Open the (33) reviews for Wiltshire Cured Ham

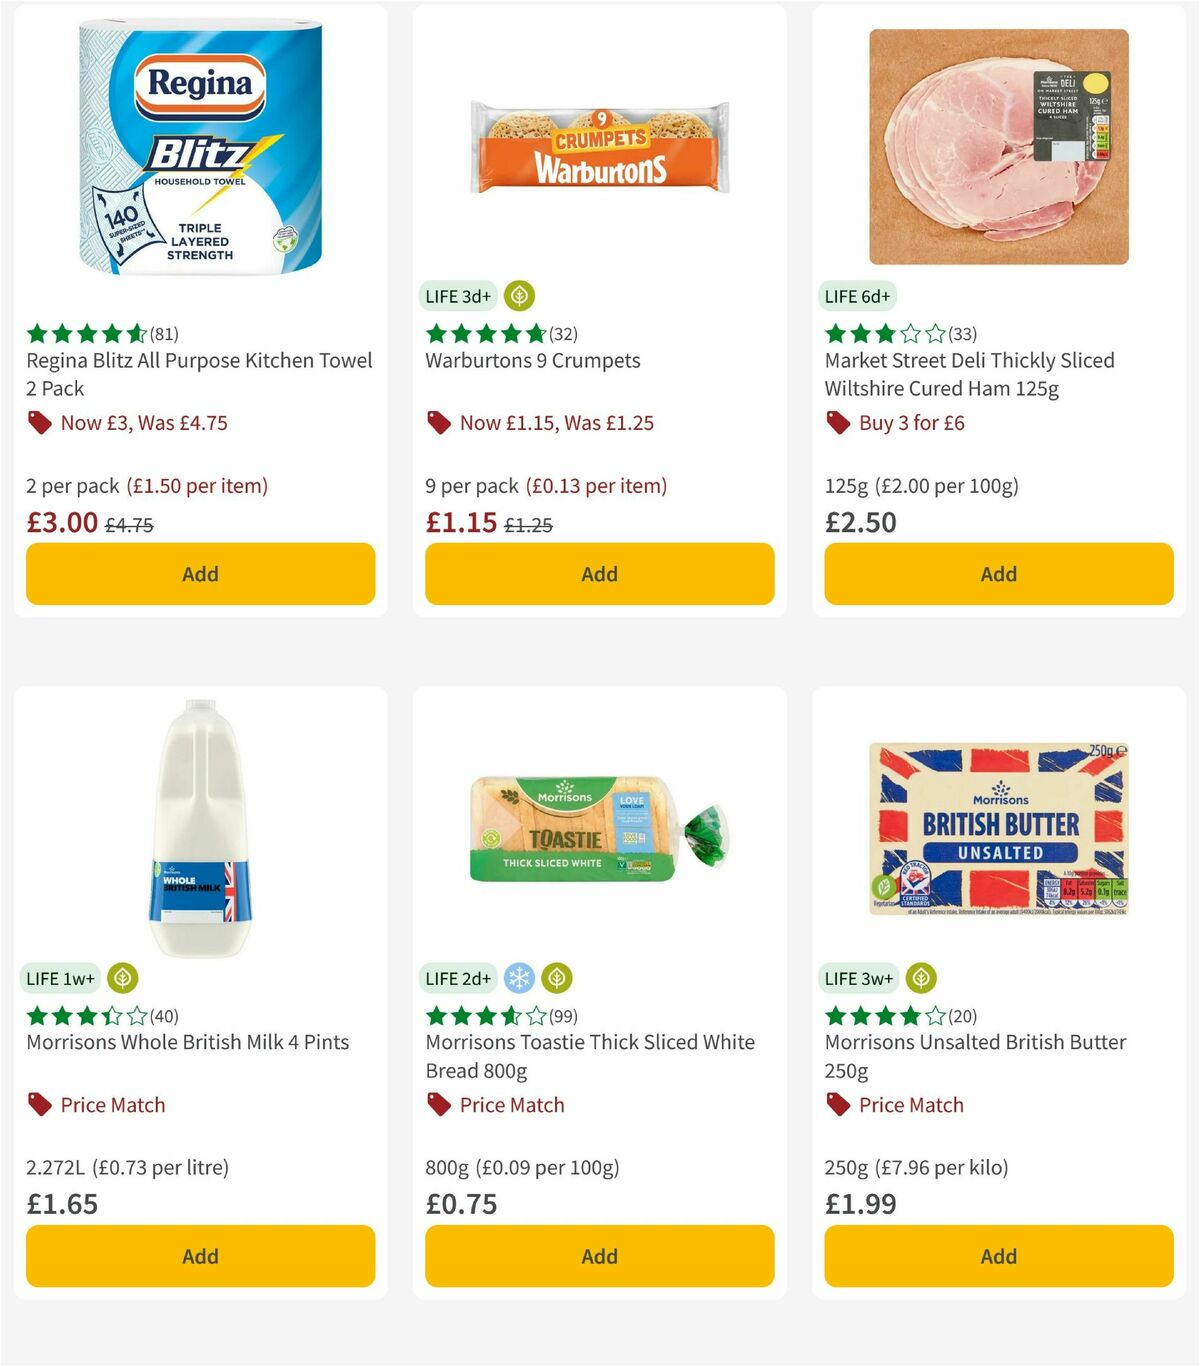point(963,333)
